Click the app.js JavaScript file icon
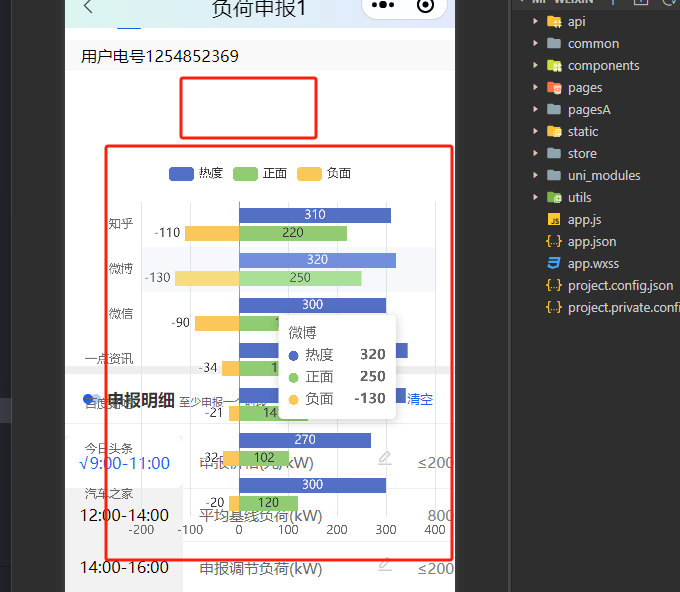This screenshot has height=592, width=680. point(554,220)
